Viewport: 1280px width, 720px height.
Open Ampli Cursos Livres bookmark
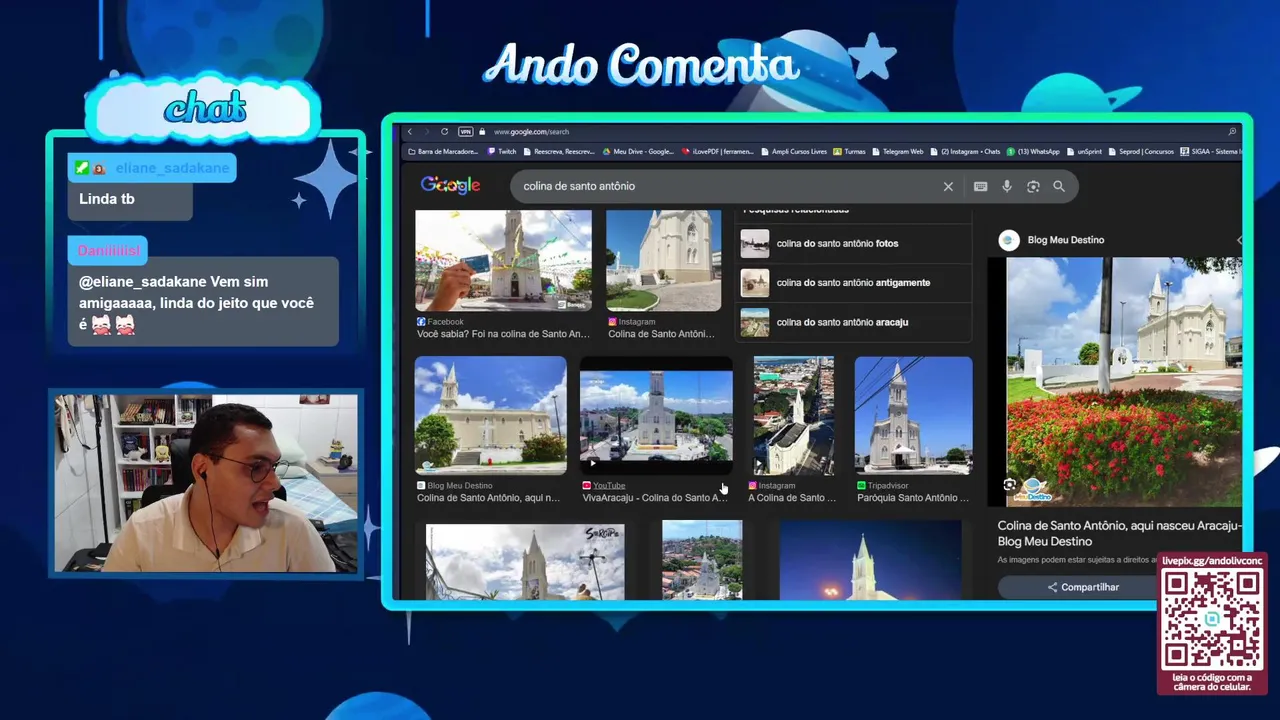794,152
